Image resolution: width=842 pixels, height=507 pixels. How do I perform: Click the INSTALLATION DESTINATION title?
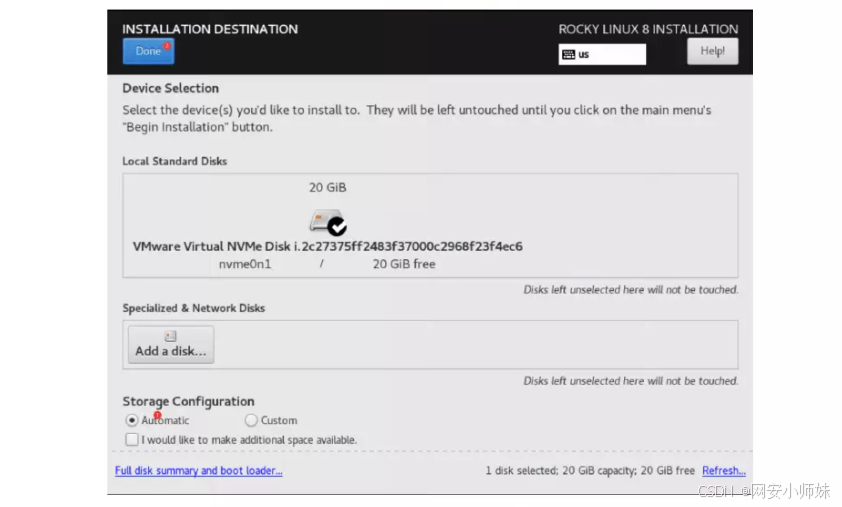(210, 29)
